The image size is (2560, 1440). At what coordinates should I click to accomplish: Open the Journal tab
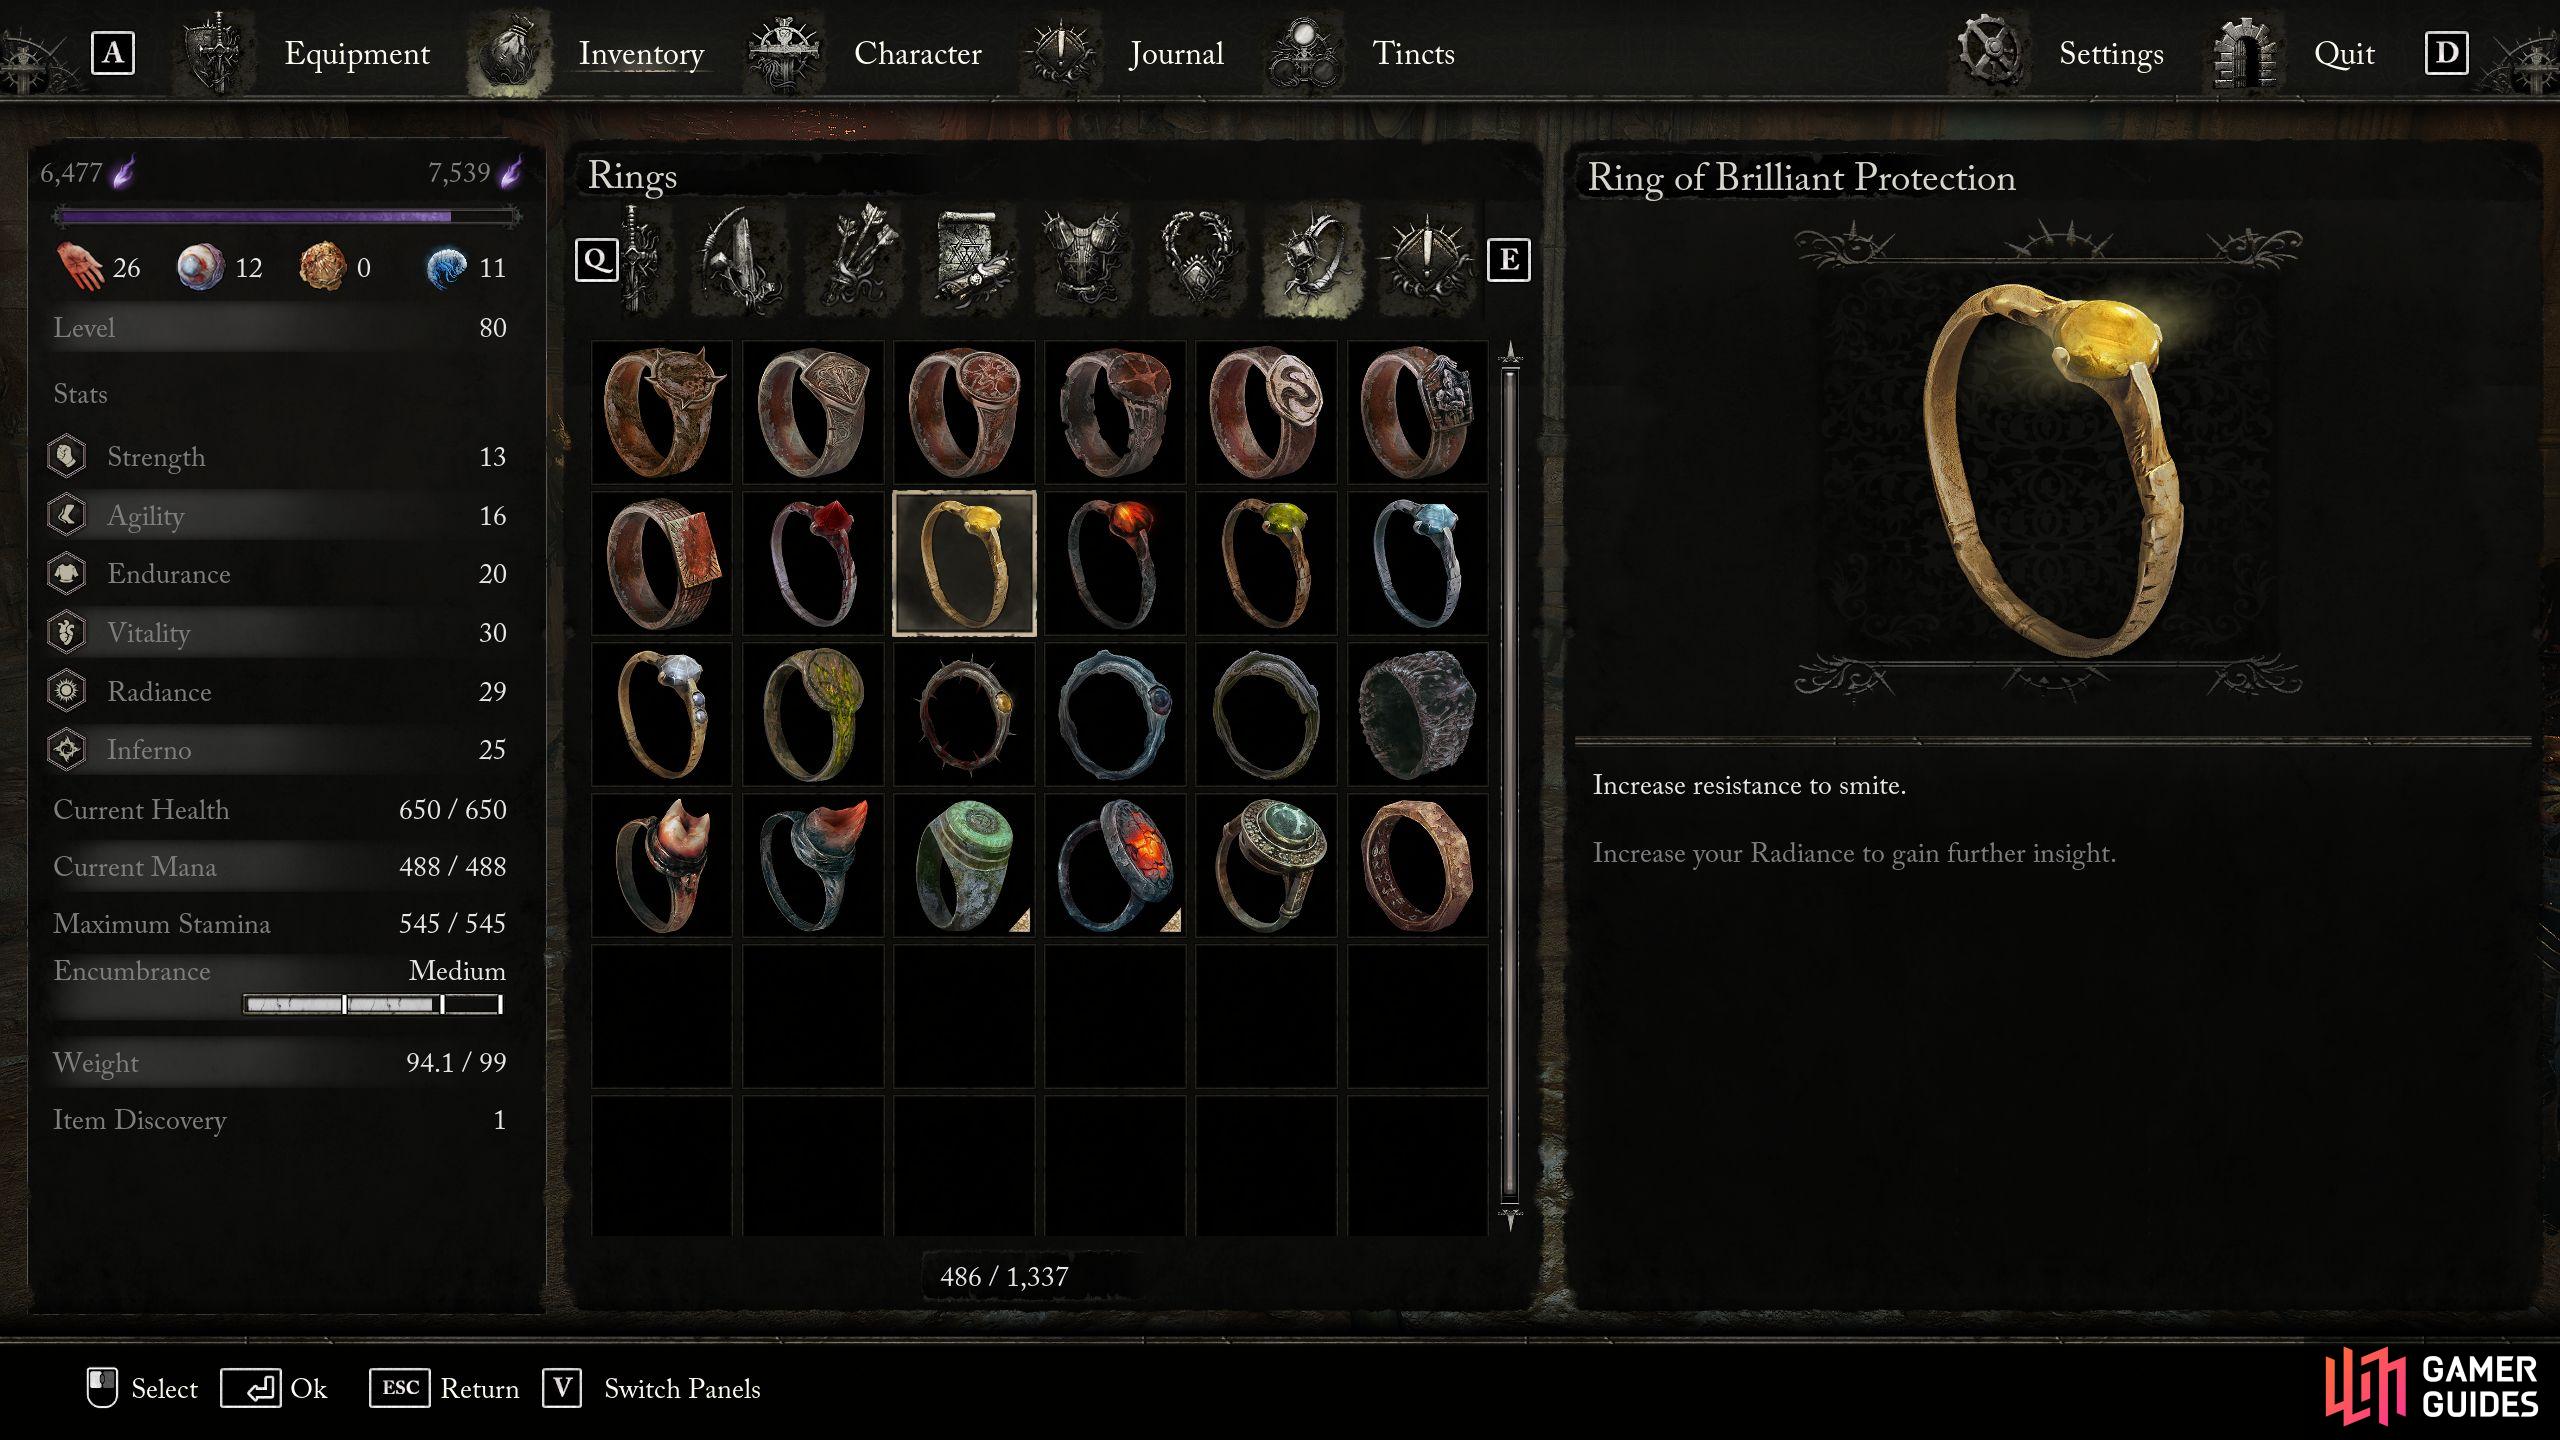[x=1176, y=53]
